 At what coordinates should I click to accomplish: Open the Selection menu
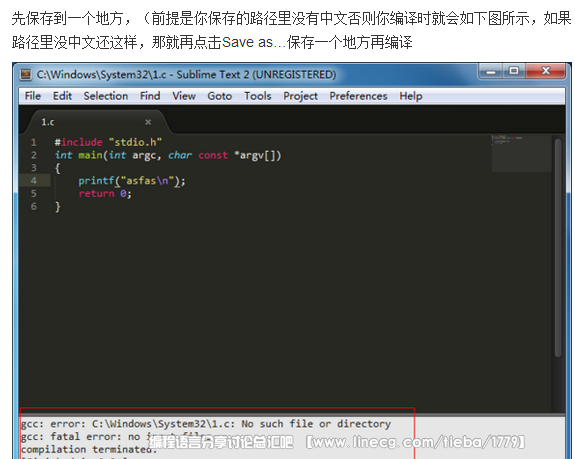point(106,96)
